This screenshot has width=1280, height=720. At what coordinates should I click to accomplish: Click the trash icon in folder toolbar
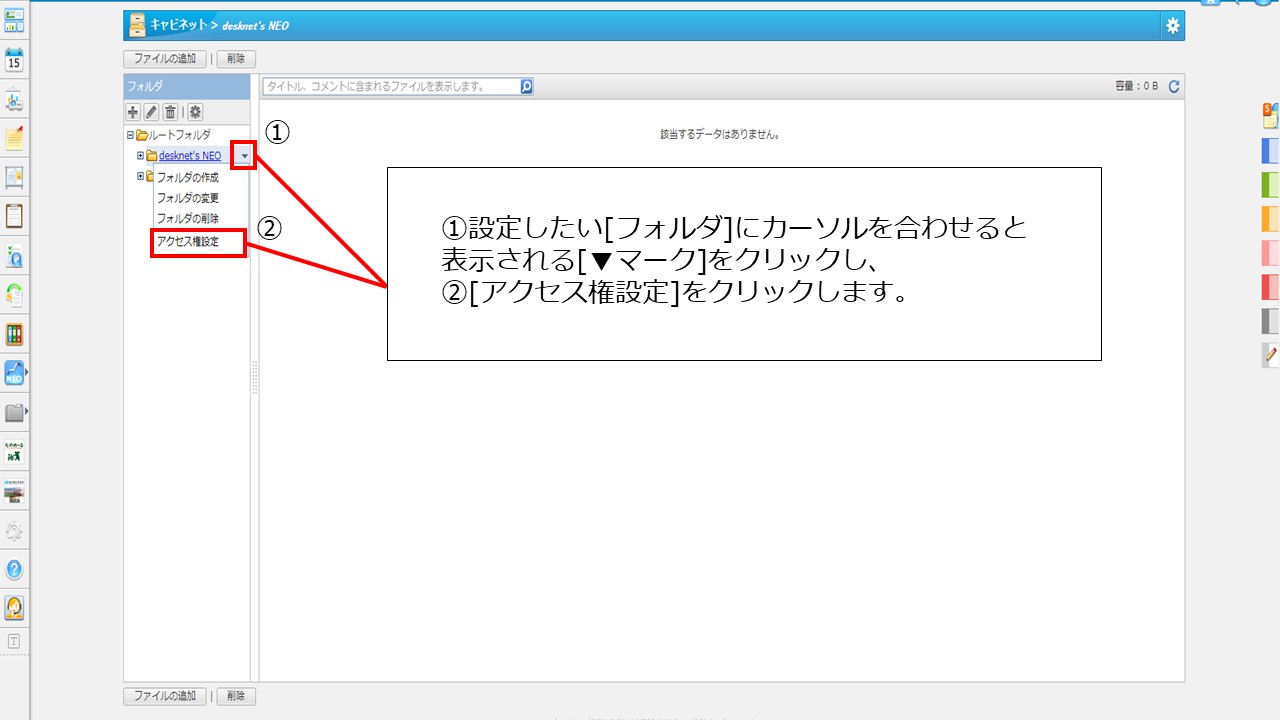pyautogui.click(x=171, y=112)
